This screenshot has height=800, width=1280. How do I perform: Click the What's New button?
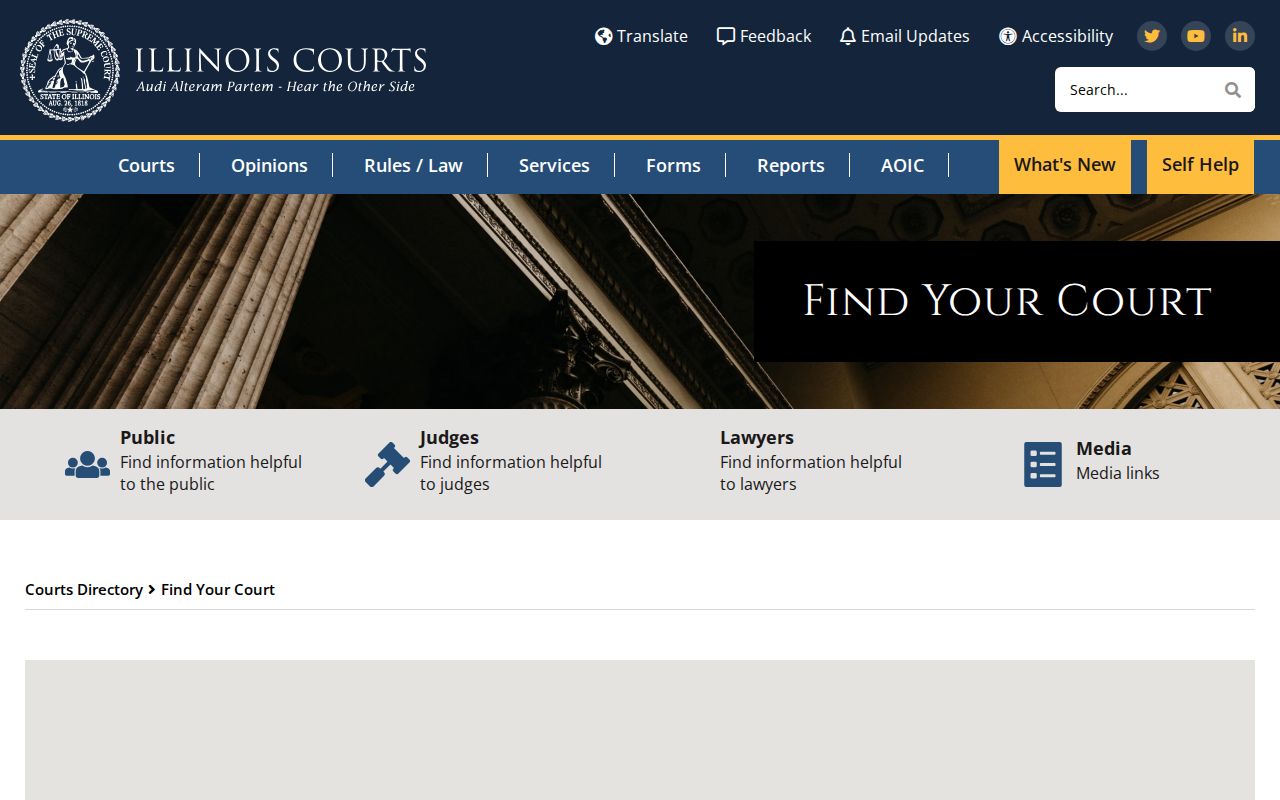[x=1065, y=166]
